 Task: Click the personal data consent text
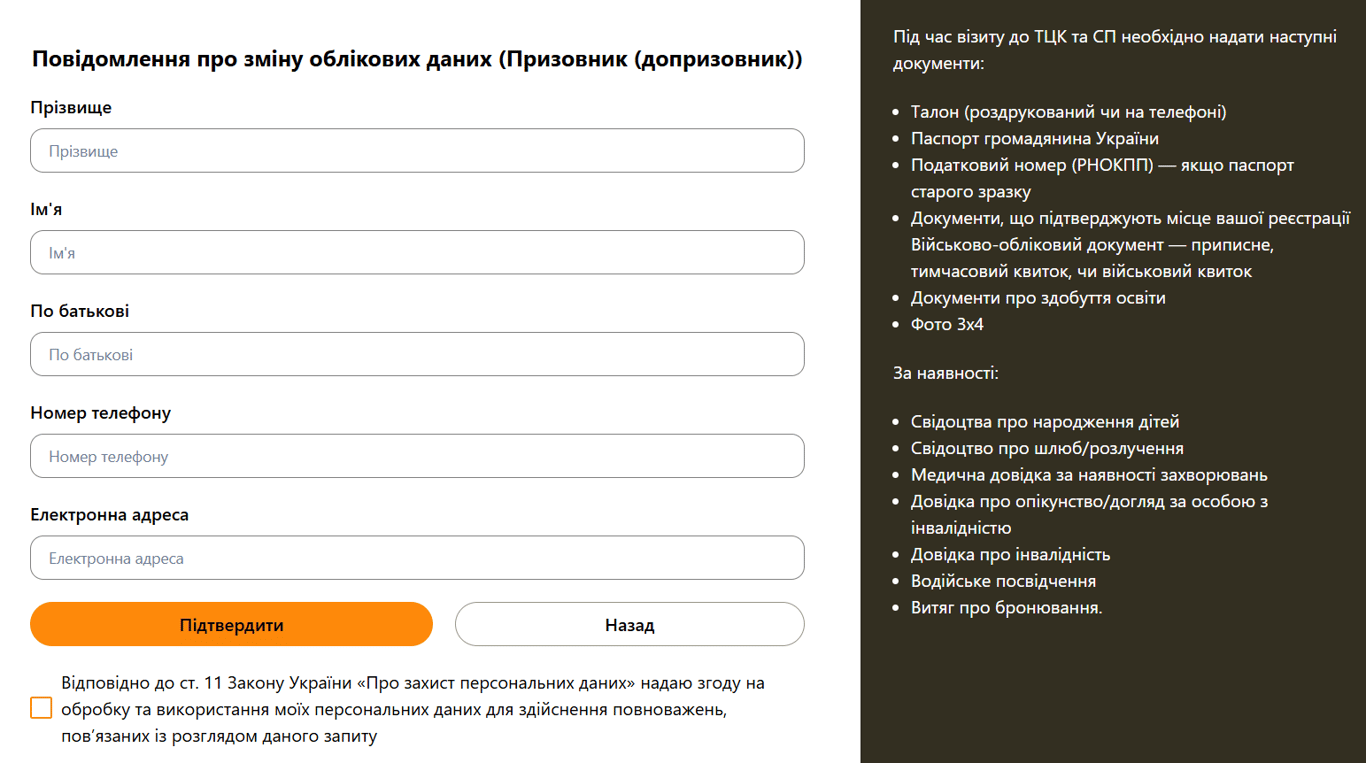click(x=412, y=710)
